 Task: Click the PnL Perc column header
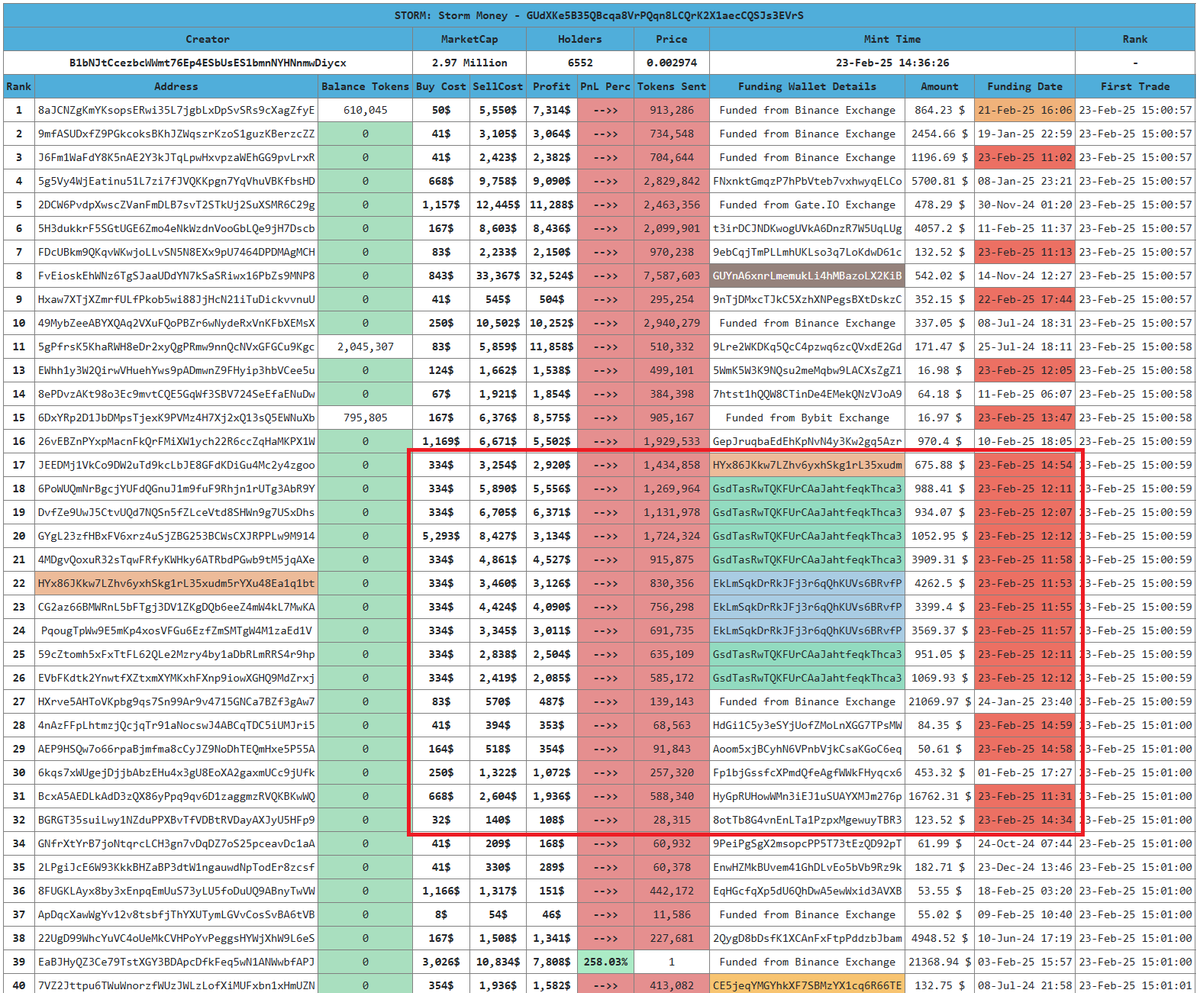(x=605, y=87)
